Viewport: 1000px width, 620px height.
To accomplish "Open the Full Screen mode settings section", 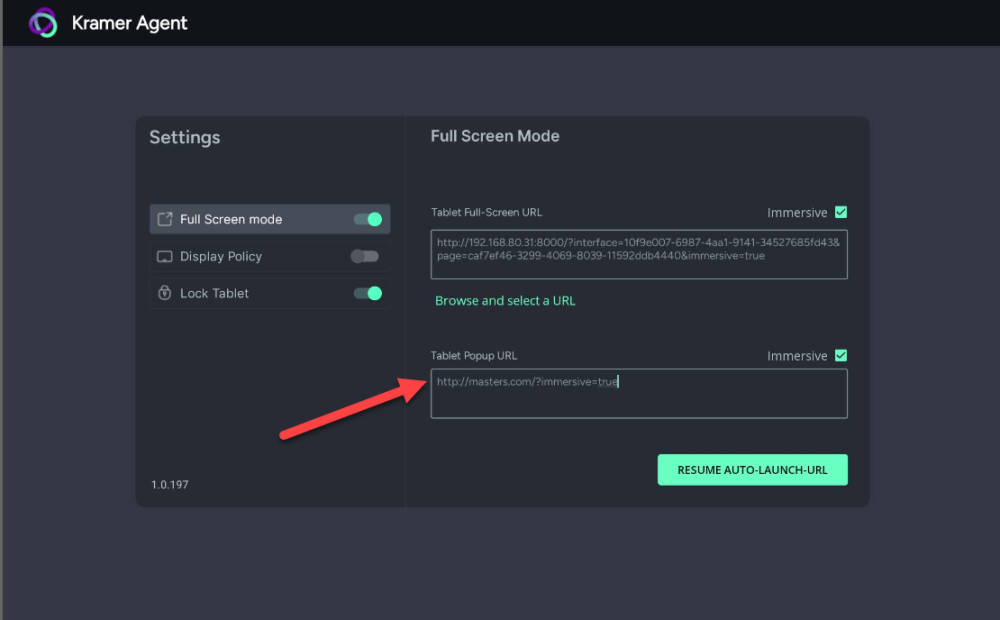I will click(x=231, y=219).
